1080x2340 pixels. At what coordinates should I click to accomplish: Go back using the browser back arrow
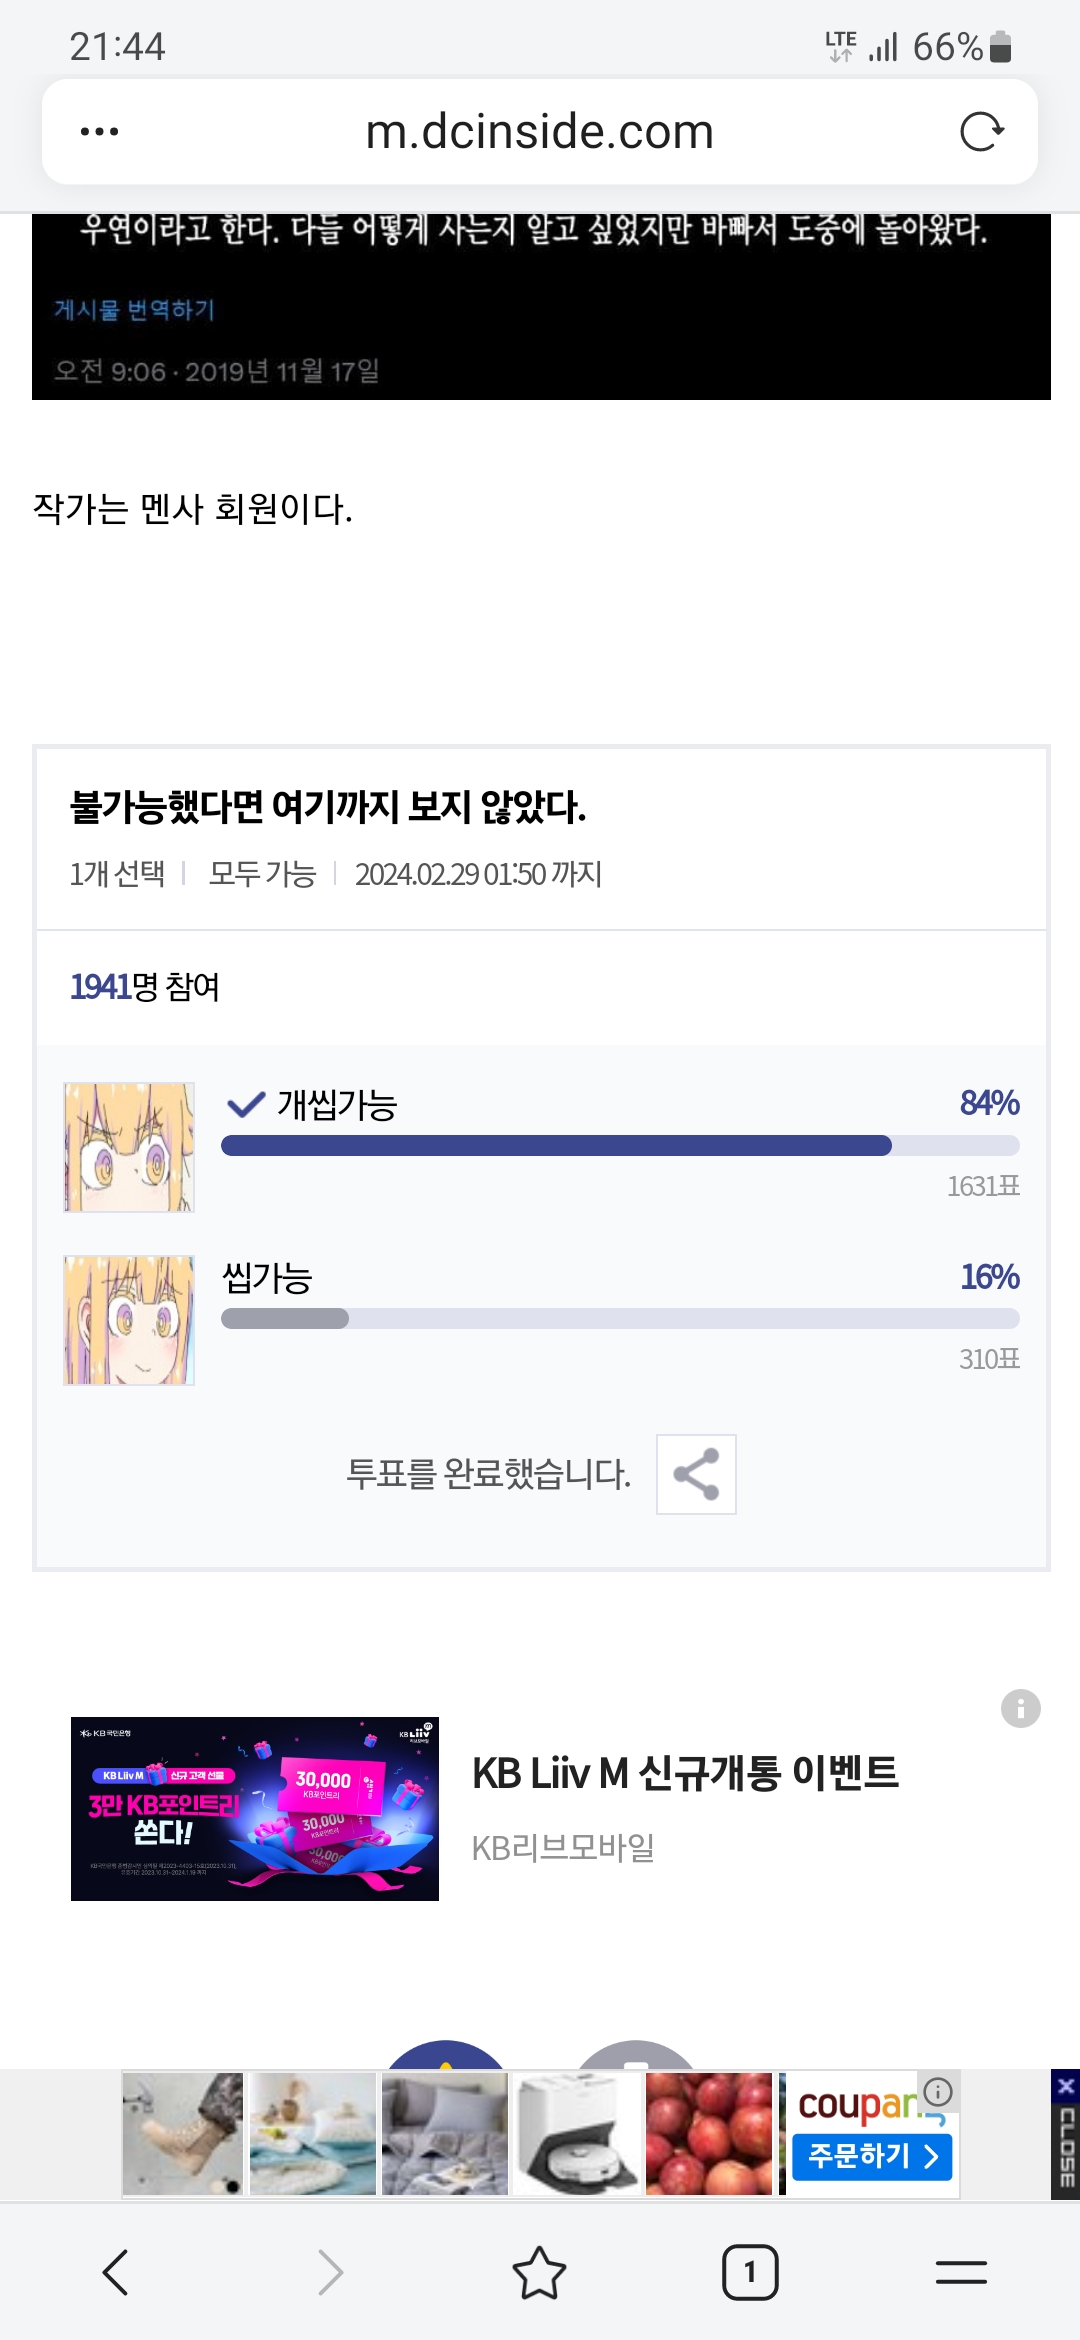[x=116, y=2272]
